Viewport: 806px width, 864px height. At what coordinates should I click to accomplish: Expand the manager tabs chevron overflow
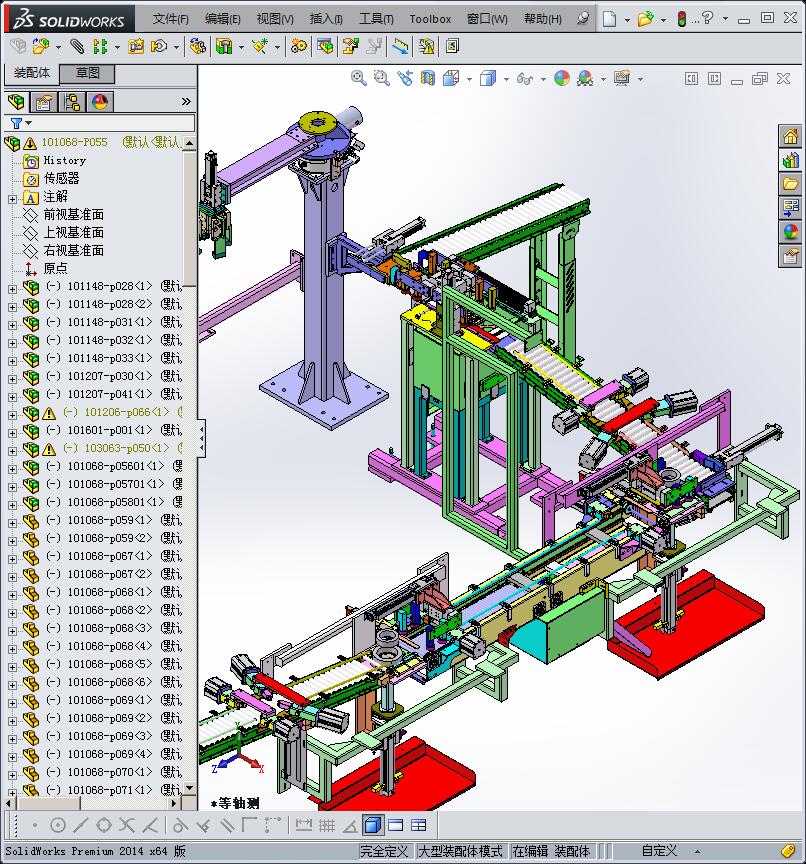186,101
